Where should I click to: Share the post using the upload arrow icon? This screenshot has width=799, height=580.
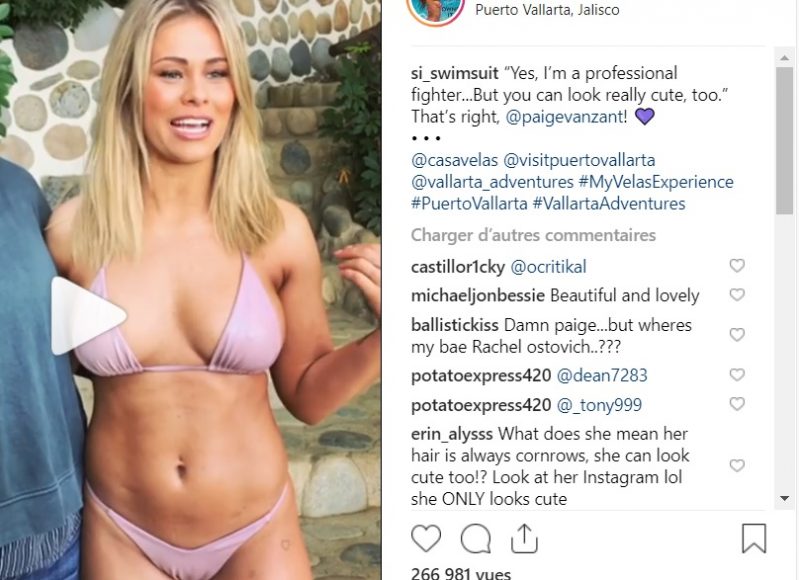[x=524, y=538]
